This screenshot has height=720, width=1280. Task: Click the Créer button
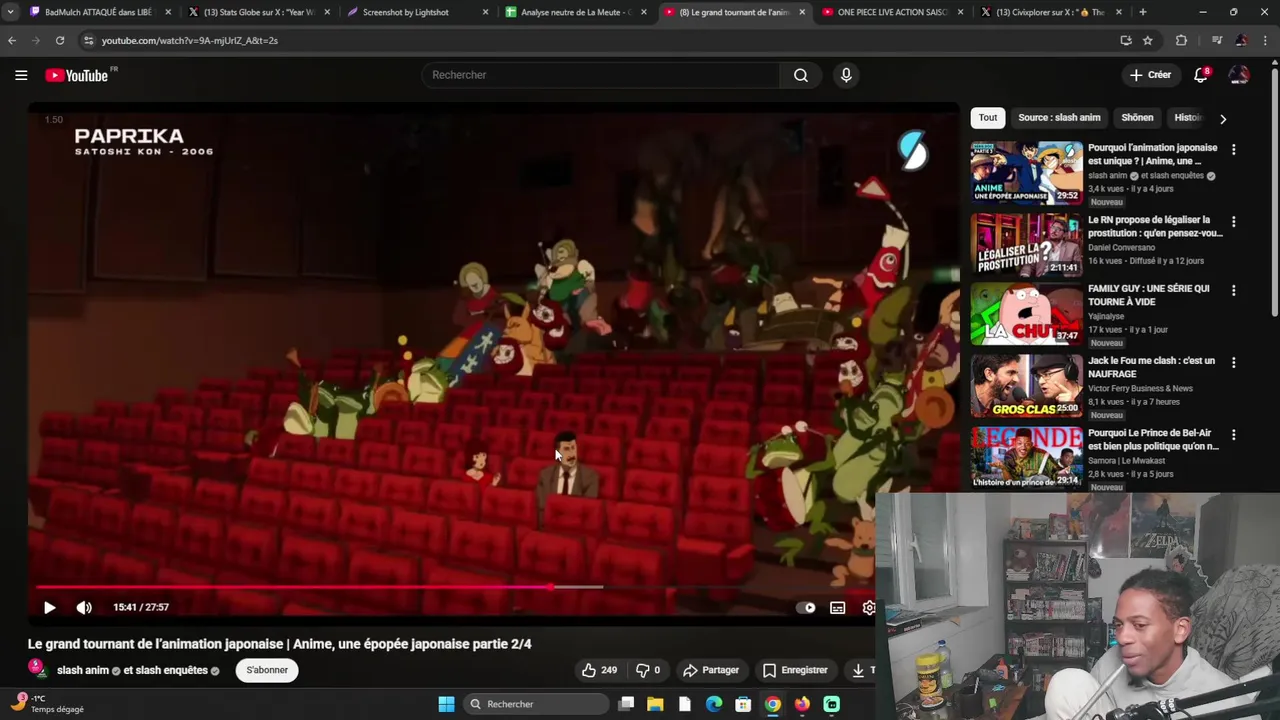click(x=1150, y=75)
